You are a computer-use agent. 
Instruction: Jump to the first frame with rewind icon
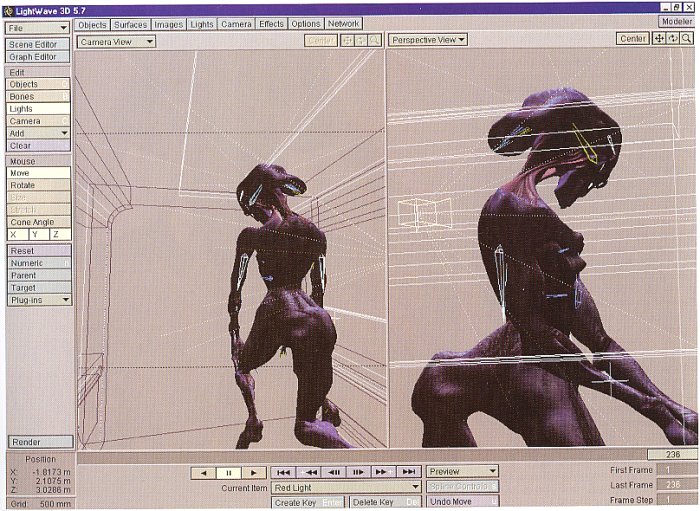[x=284, y=472]
